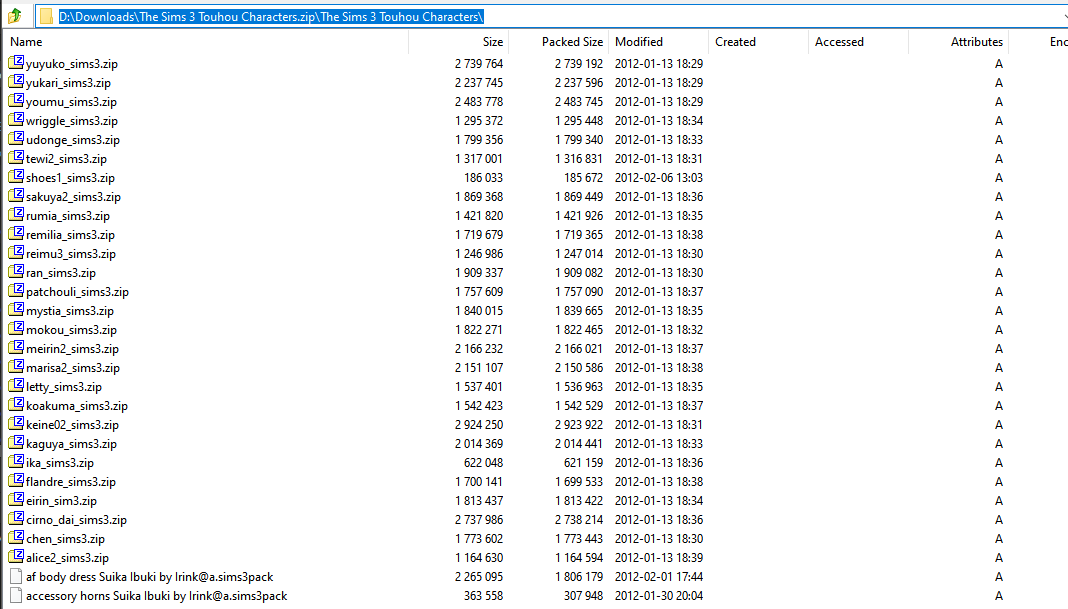
Task: Click the Packed Size column header
Action: tap(572, 42)
